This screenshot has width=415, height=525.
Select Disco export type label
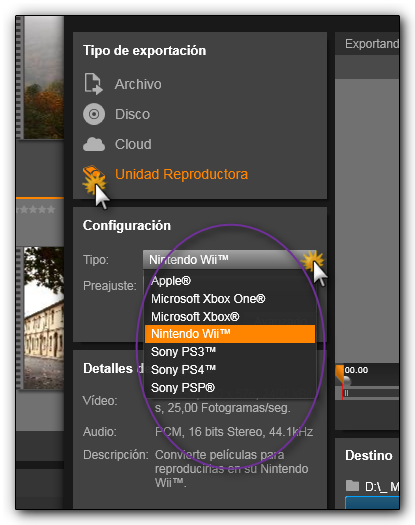pos(132,114)
